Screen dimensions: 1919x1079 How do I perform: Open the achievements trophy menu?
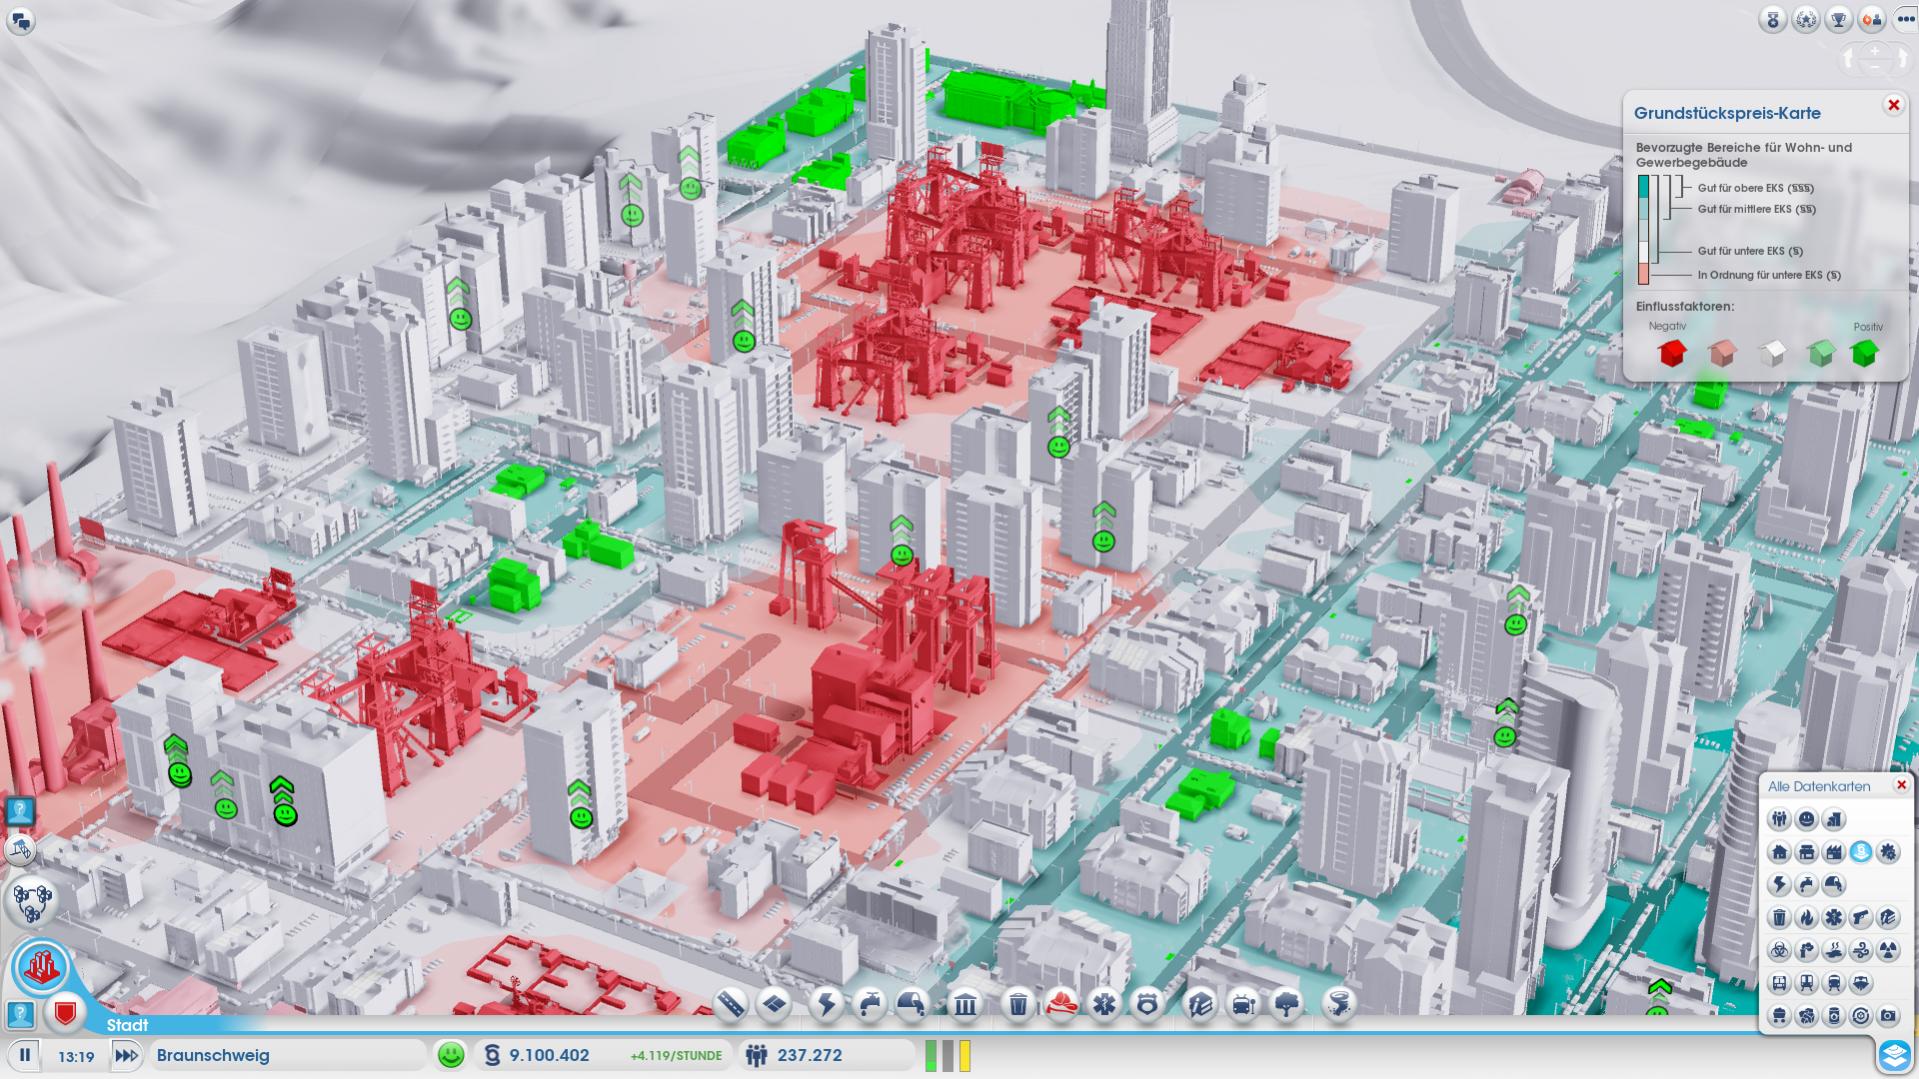point(1839,20)
